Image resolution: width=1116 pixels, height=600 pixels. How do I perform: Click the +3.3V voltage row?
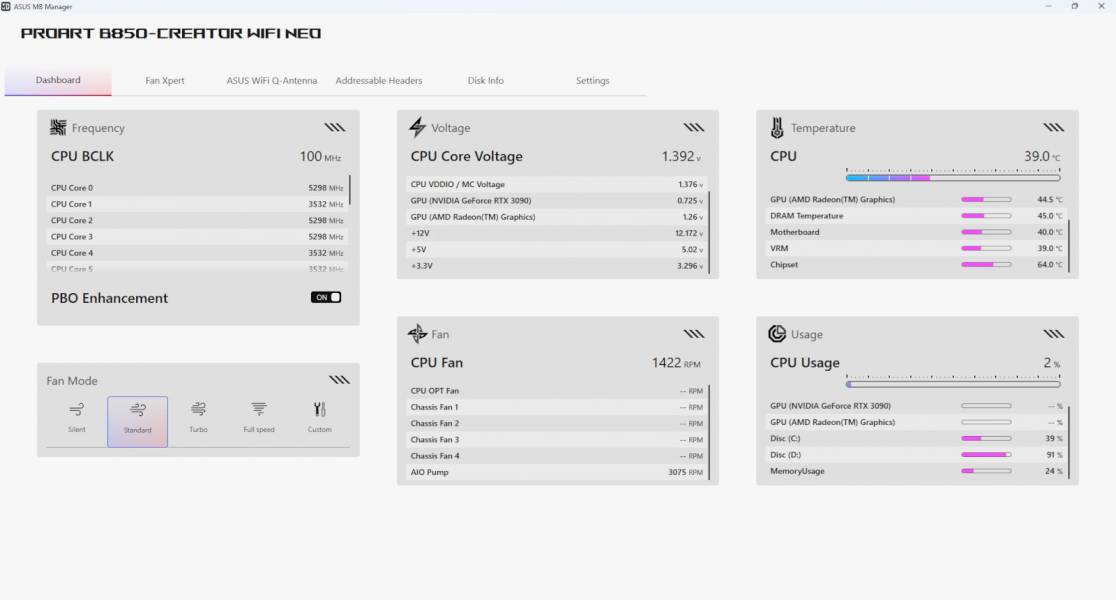pos(557,266)
